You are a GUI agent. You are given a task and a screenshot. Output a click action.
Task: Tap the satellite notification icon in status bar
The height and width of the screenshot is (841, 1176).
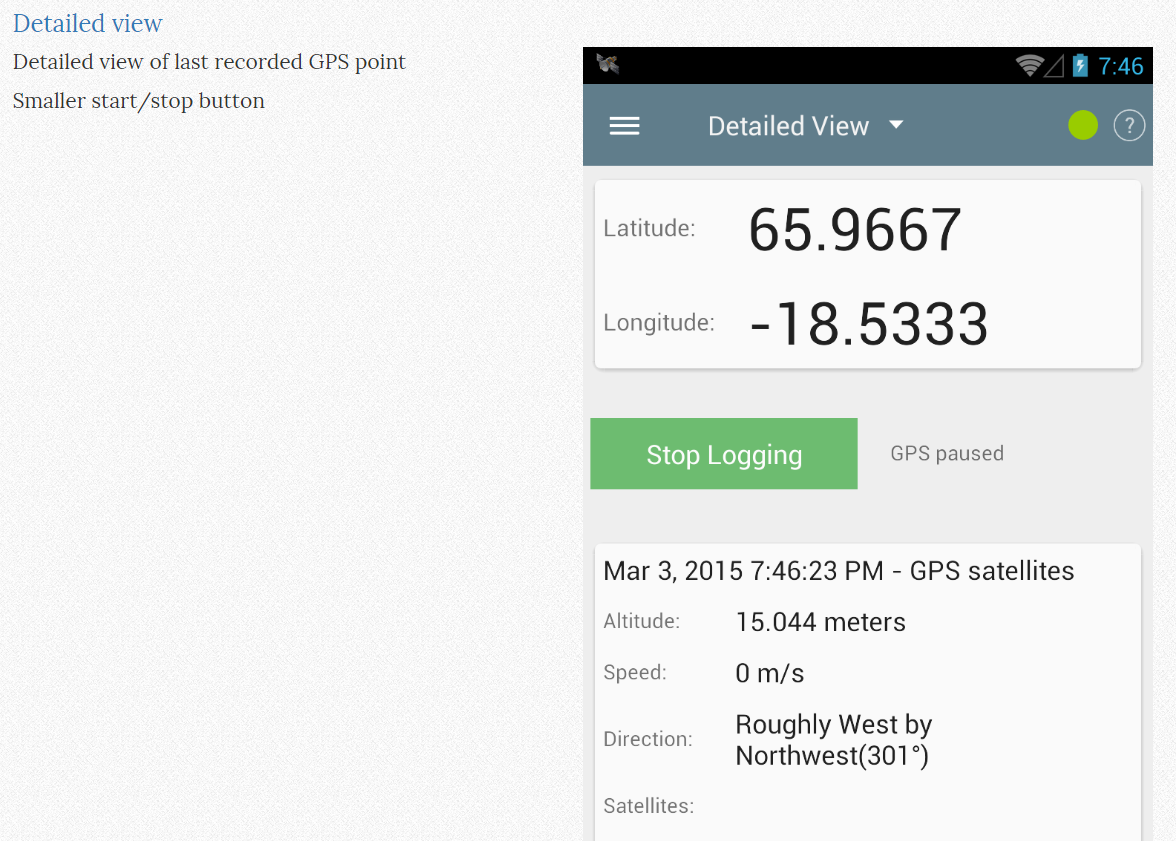click(x=608, y=65)
